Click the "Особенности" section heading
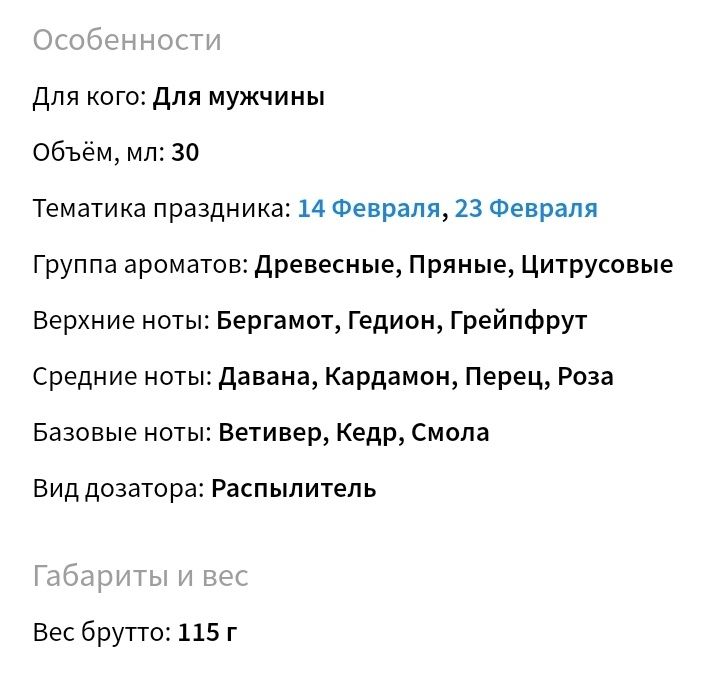This screenshot has height=694, width=720. (x=127, y=40)
